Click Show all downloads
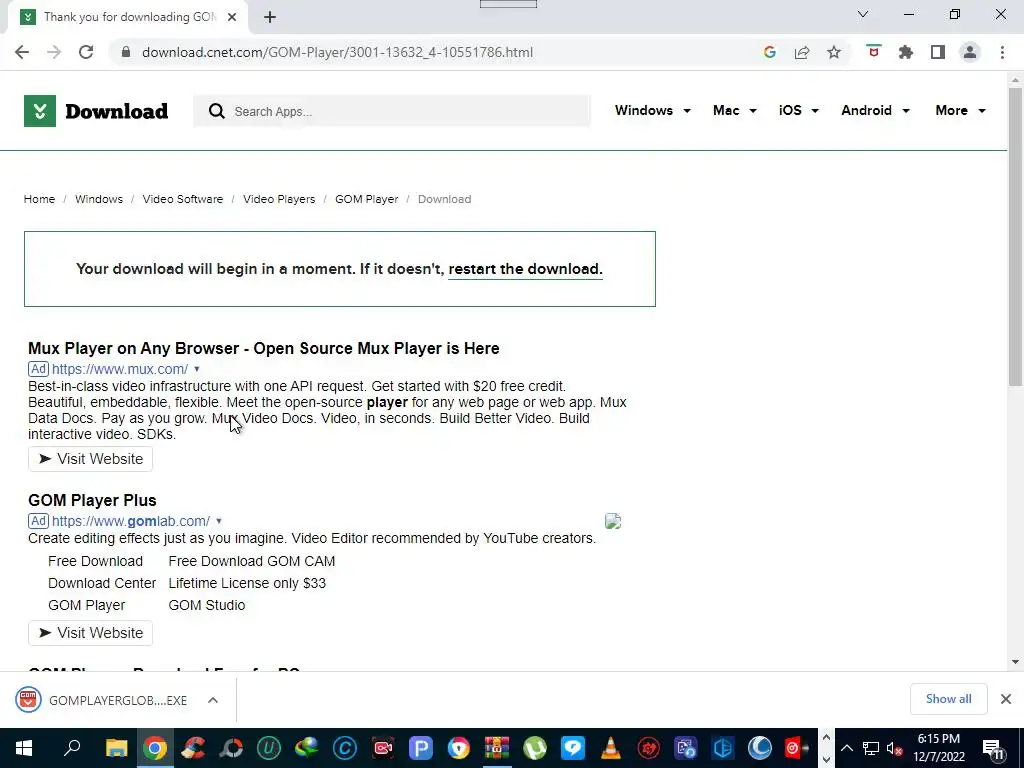This screenshot has width=1024, height=768. click(948, 699)
